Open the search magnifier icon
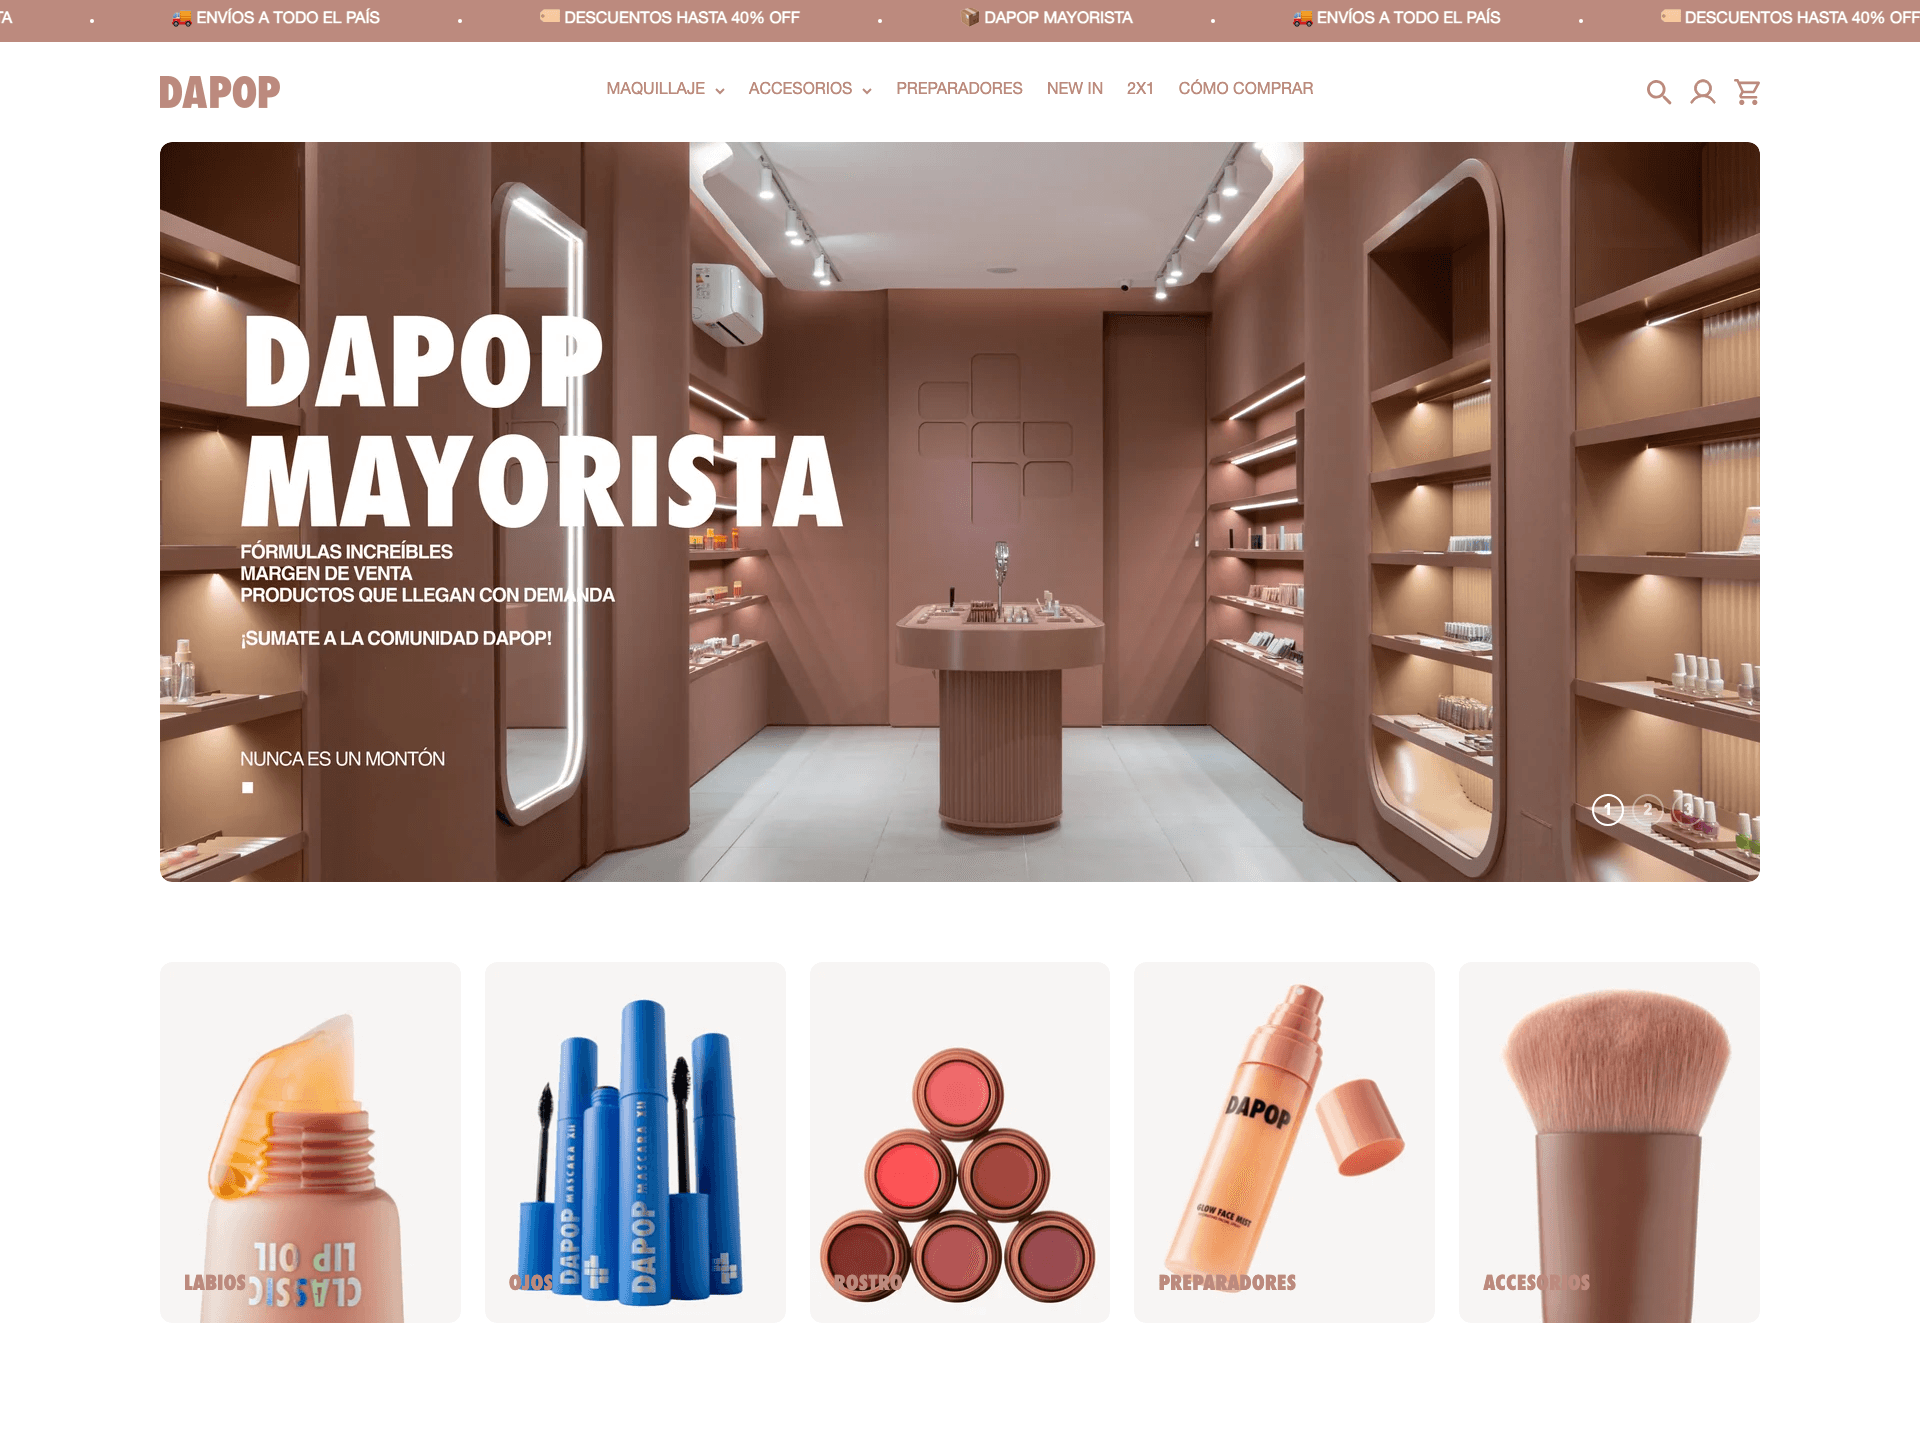Screen dimensions: 1920x1440 click(x=1658, y=92)
